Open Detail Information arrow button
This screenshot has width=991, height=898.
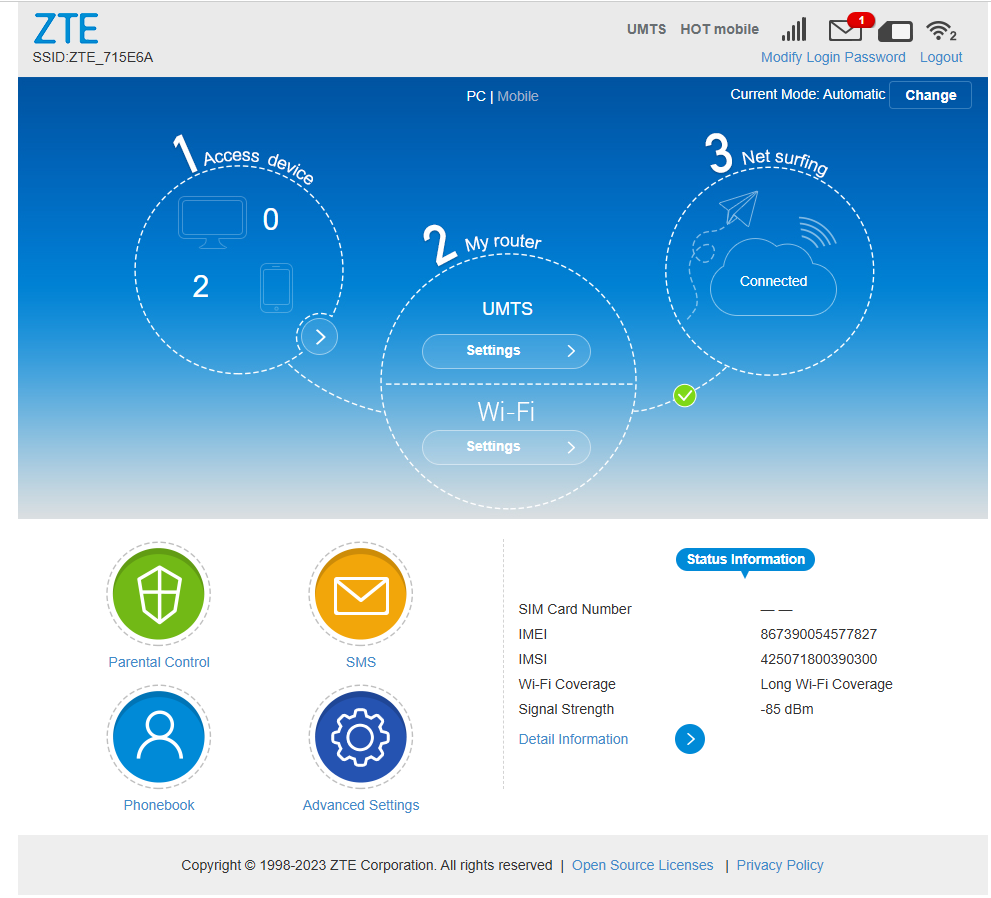click(690, 739)
